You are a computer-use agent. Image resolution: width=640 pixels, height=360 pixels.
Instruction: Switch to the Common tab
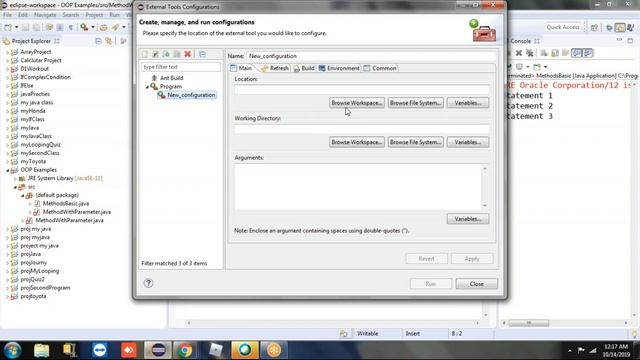tap(380, 68)
